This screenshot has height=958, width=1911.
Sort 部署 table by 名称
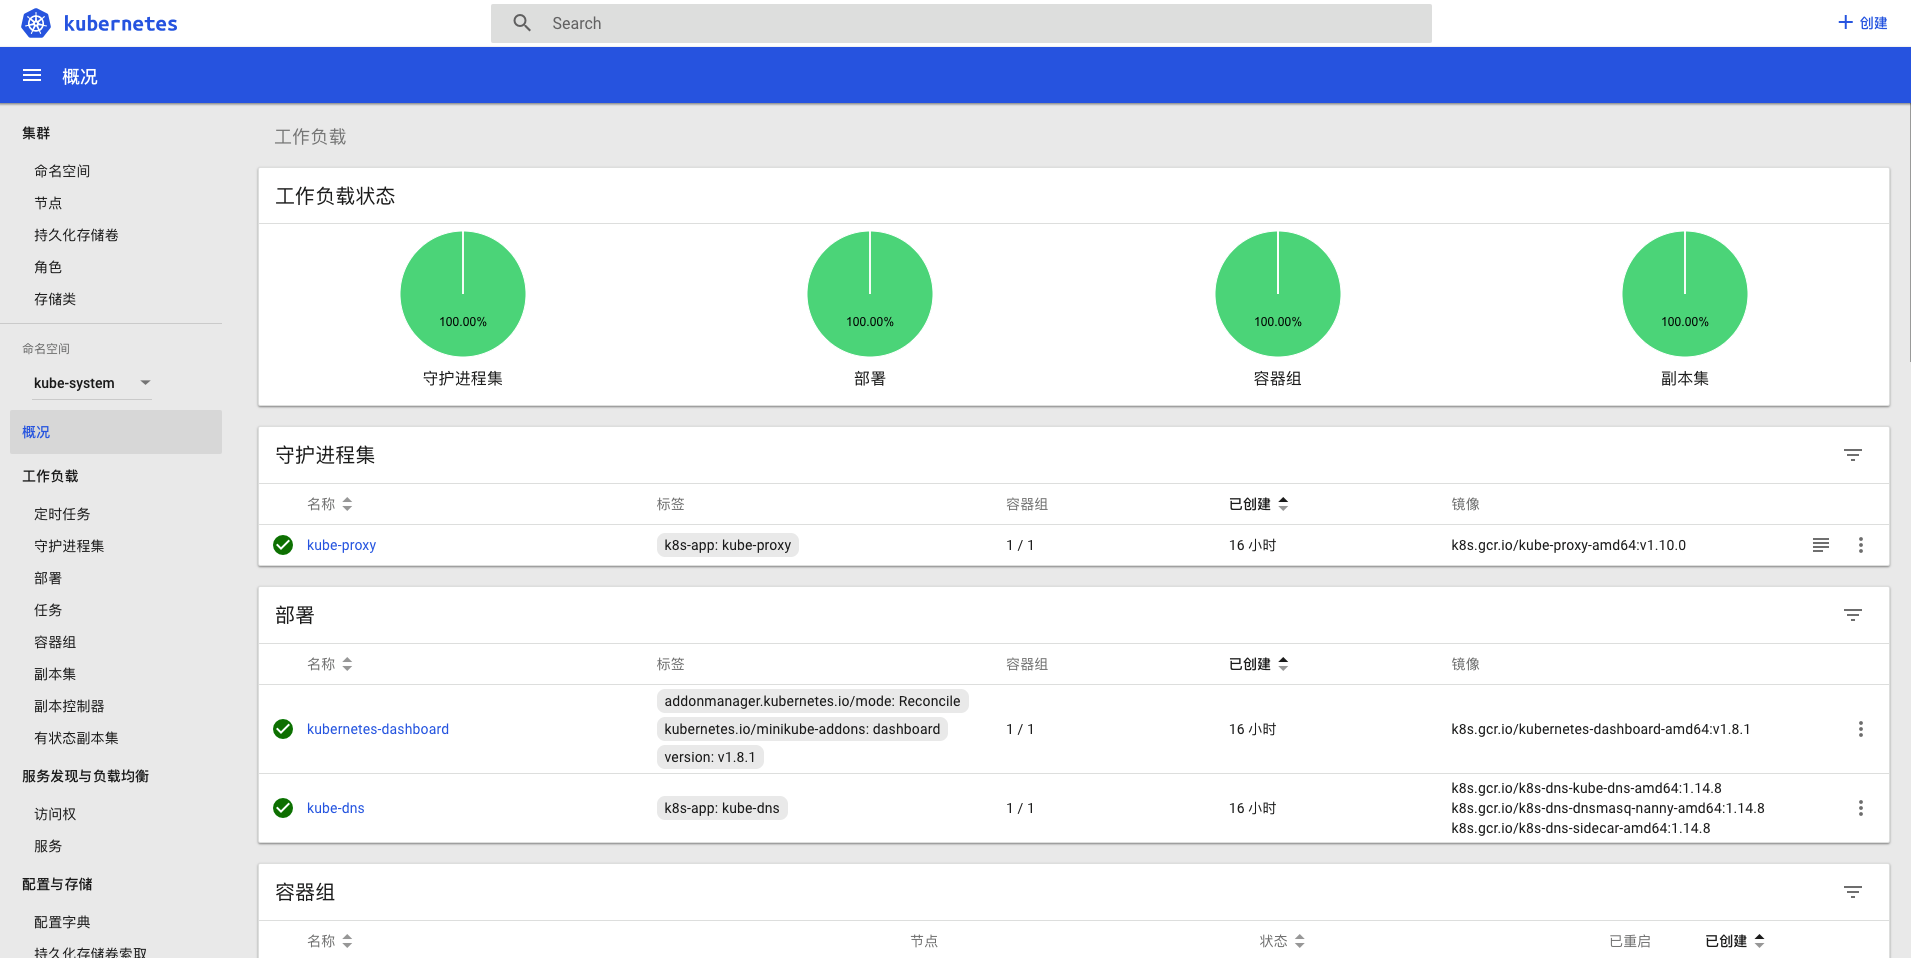coord(330,664)
